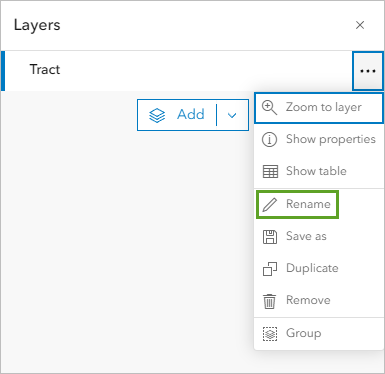The width and height of the screenshot is (385, 374).
Task: Select the Remove text in menu
Action: tap(308, 300)
